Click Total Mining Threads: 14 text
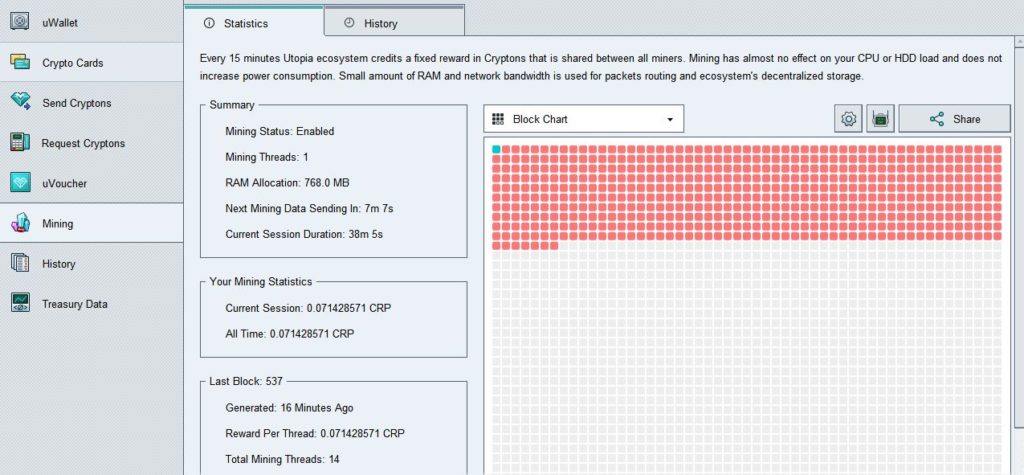 coord(282,459)
